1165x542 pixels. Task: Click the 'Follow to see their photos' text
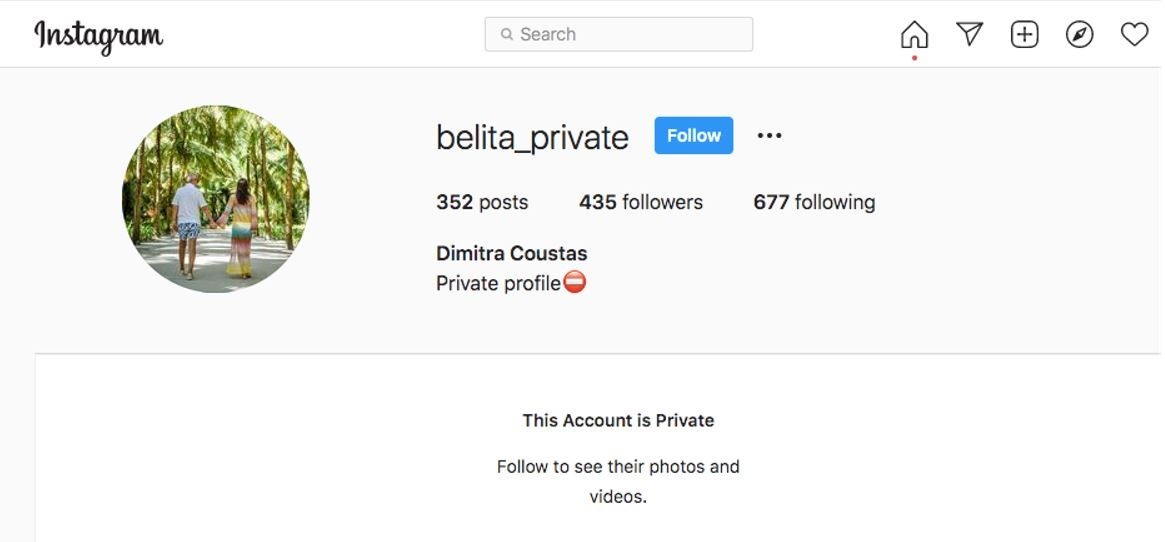pos(618,467)
